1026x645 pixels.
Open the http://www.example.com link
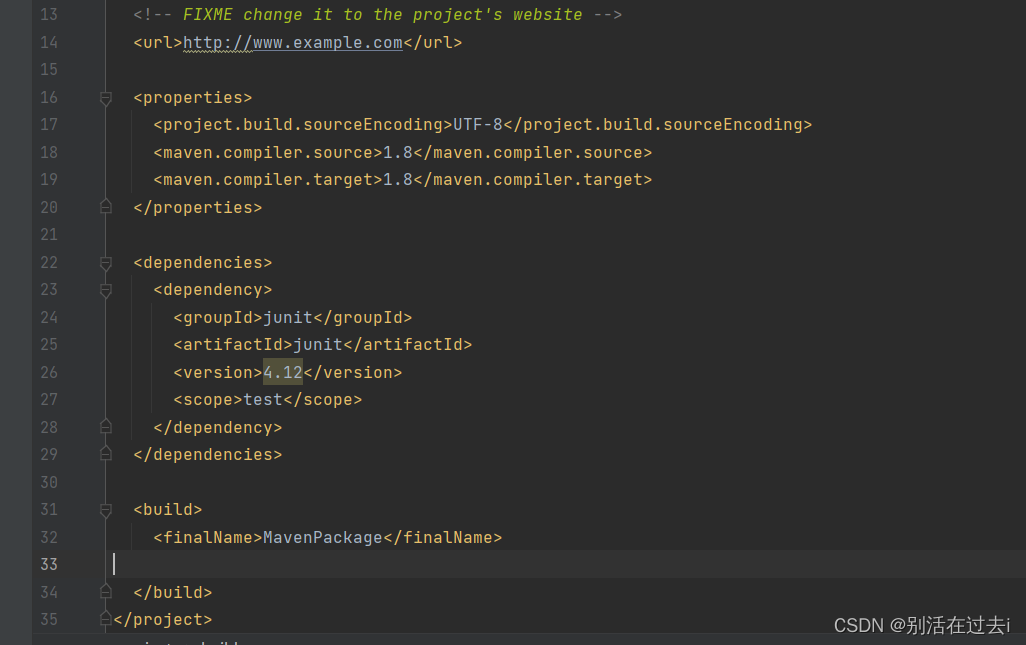(293, 43)
